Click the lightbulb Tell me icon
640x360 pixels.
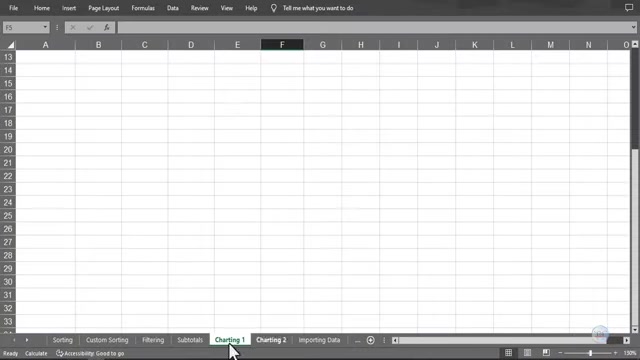(x=273, y=8)
